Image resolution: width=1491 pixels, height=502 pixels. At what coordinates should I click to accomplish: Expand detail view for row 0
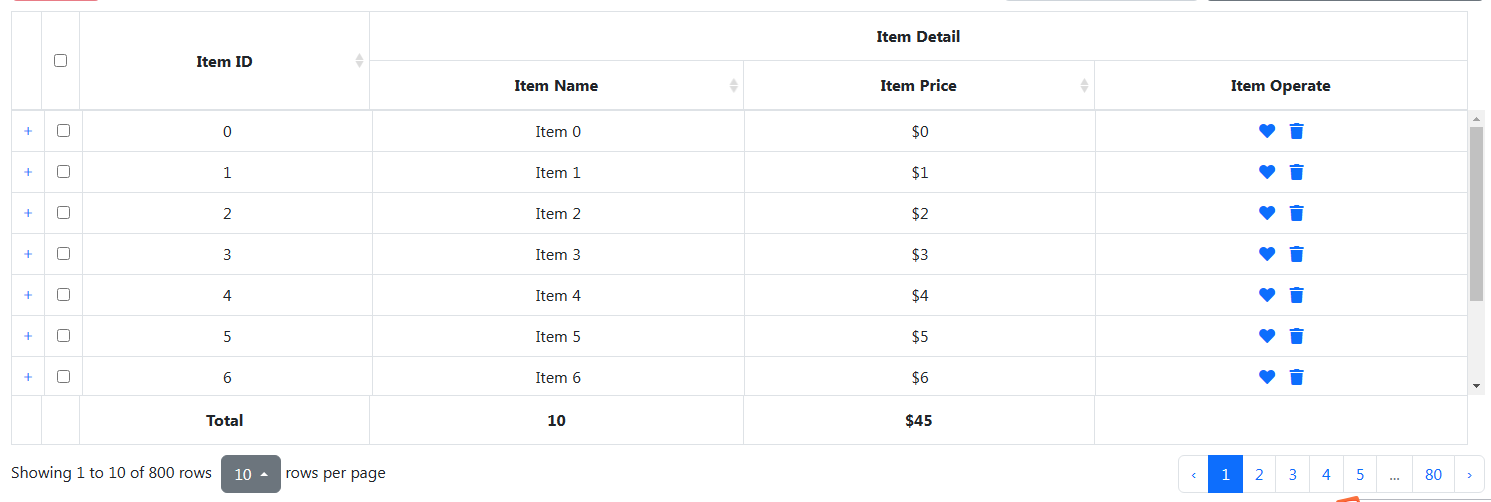[28, 131]
